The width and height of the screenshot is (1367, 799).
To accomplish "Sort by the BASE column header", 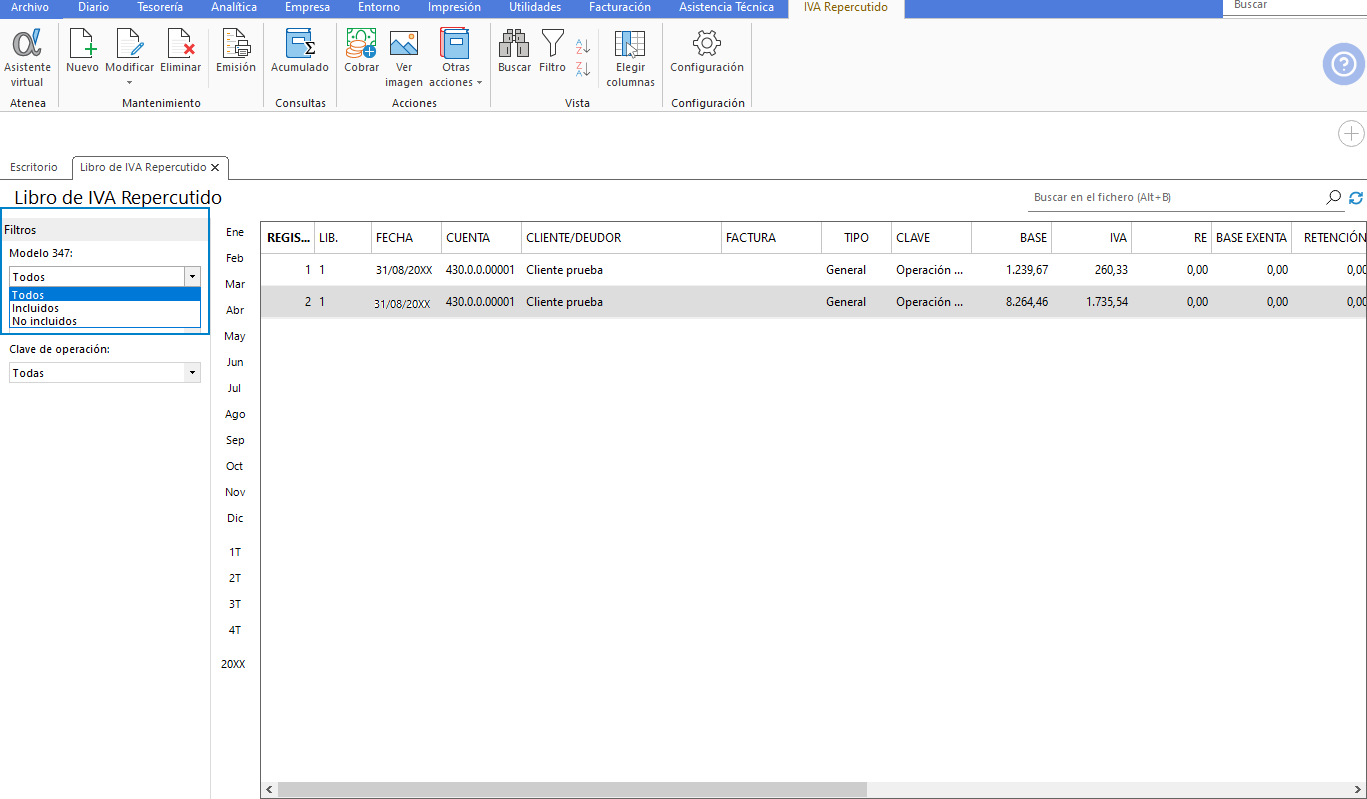I will (x=1011, y=238).
